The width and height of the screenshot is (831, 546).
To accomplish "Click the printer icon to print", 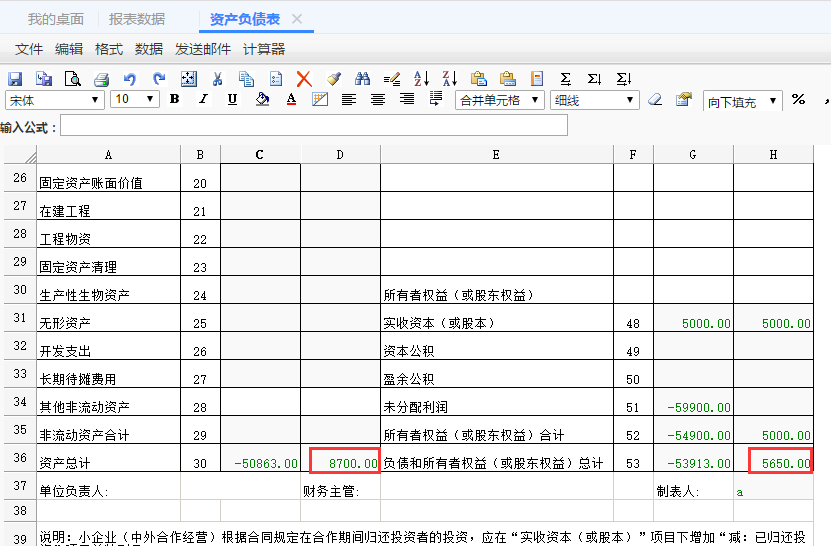I will [x=101, y=79].
